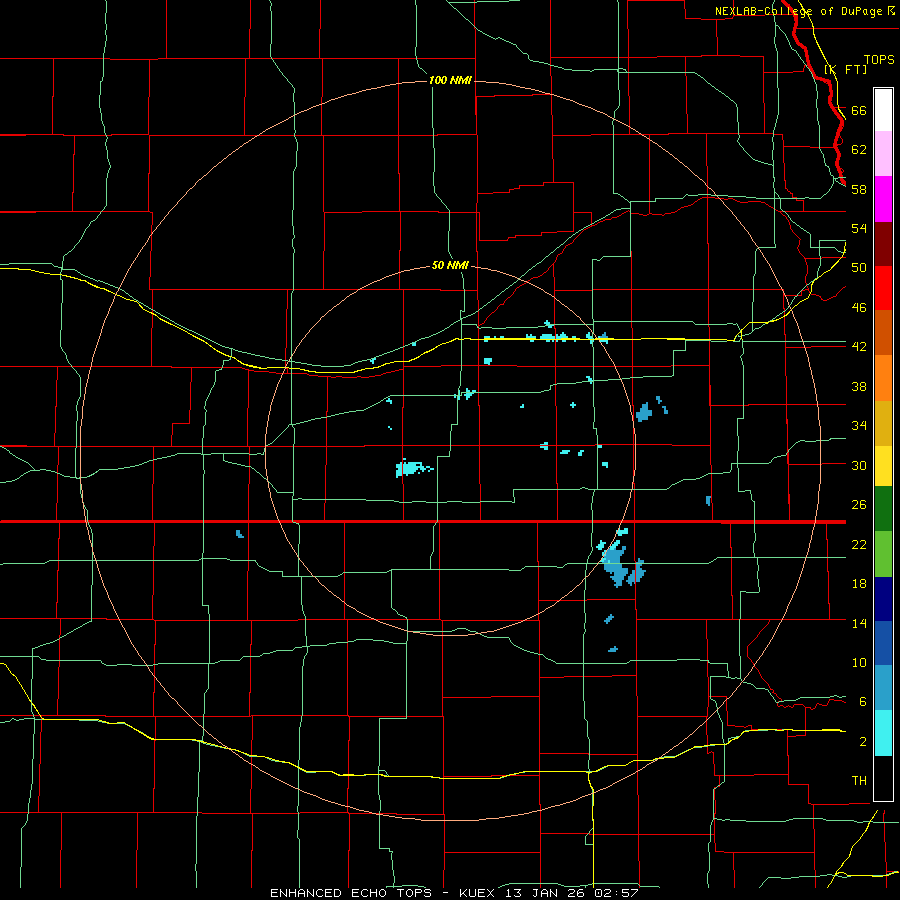Click the black TH legend swatch

coord(883,778)
